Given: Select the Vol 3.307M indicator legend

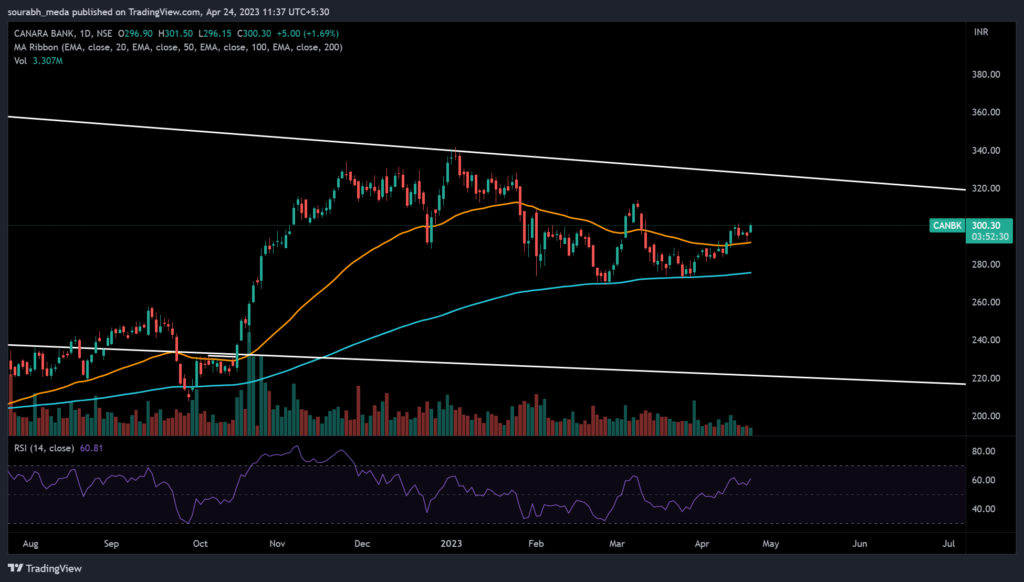Looking at the screenshot, I should (x=39, y=61).
